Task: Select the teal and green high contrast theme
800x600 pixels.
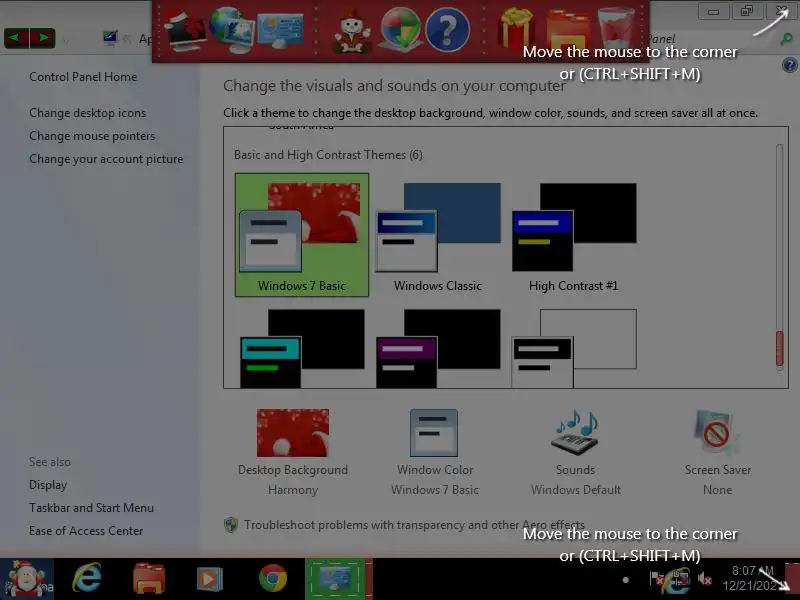Action: (x=302, y=348)
